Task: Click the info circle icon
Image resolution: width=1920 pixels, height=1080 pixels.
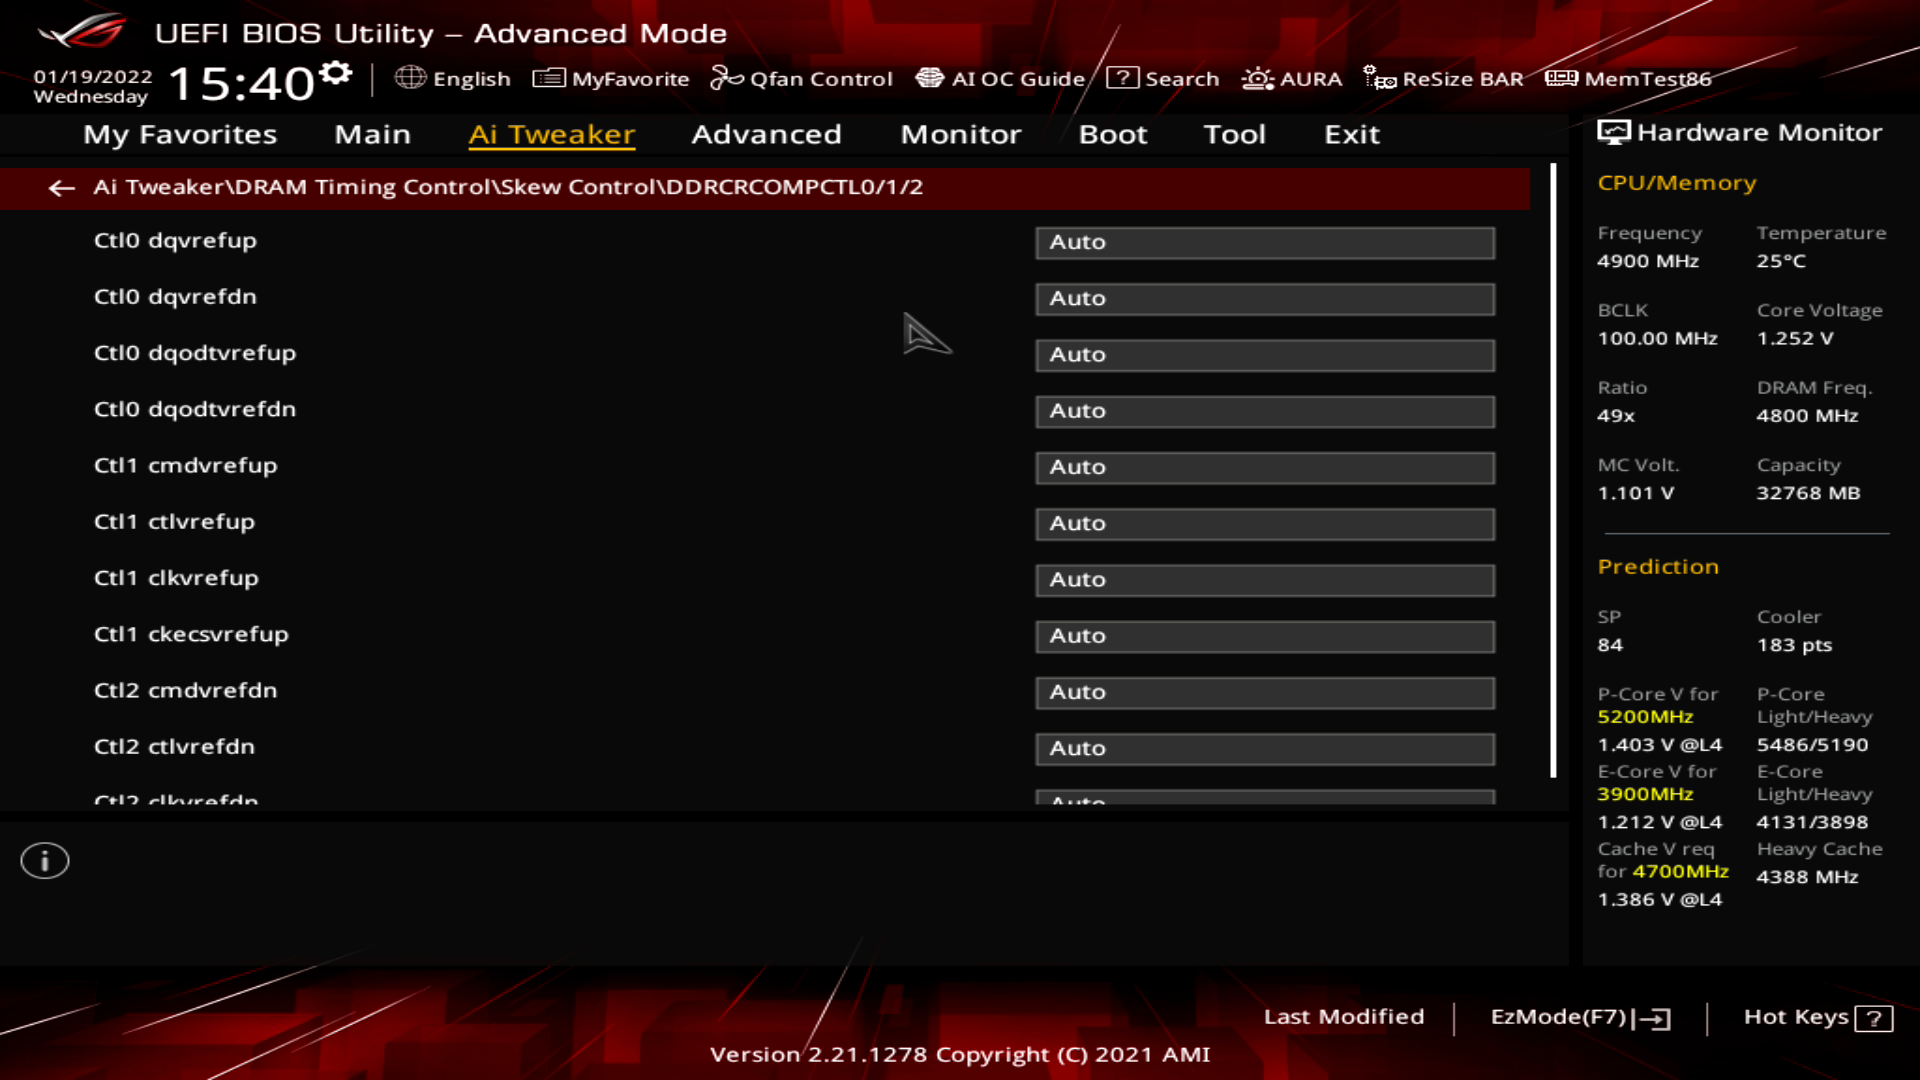Action: coord(44,861)
